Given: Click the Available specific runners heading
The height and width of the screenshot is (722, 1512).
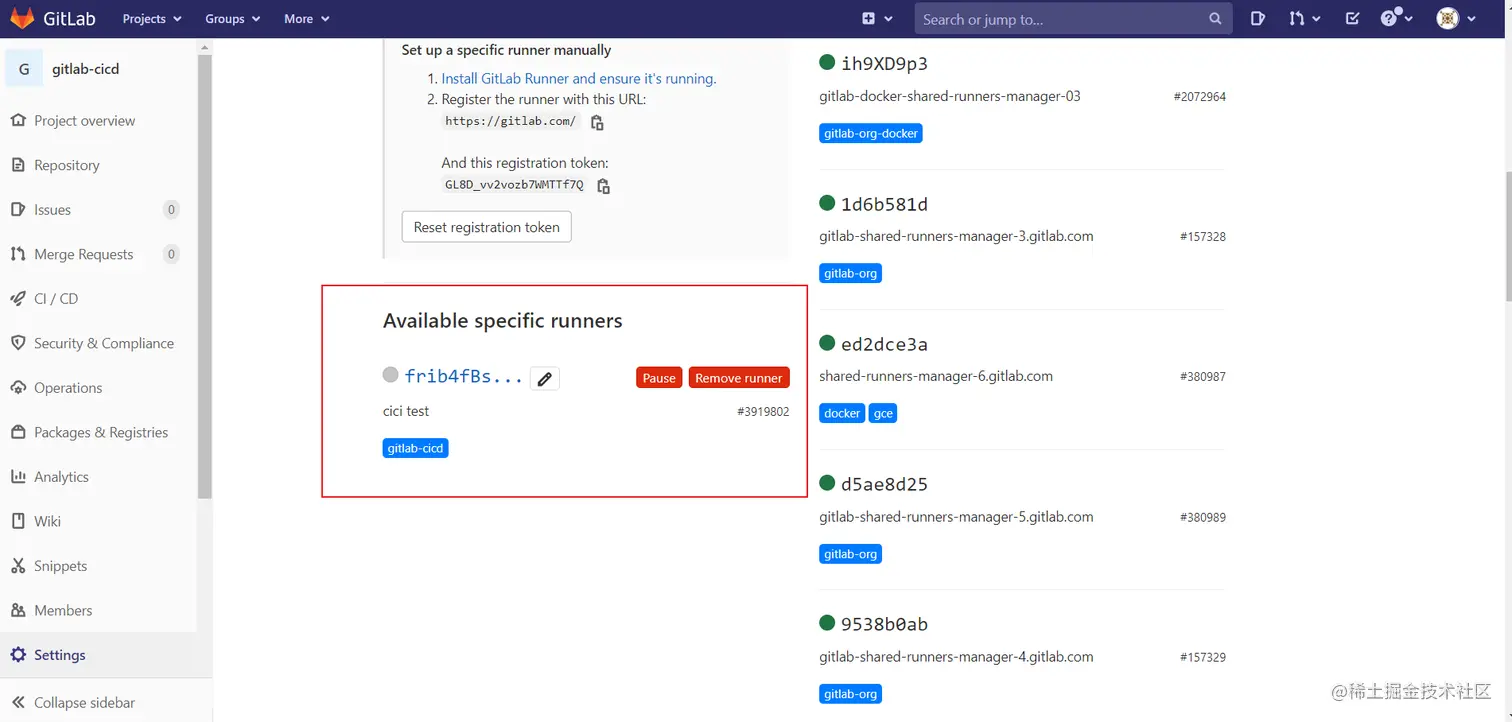Looking at the screenshot, I should pos(503,321).
